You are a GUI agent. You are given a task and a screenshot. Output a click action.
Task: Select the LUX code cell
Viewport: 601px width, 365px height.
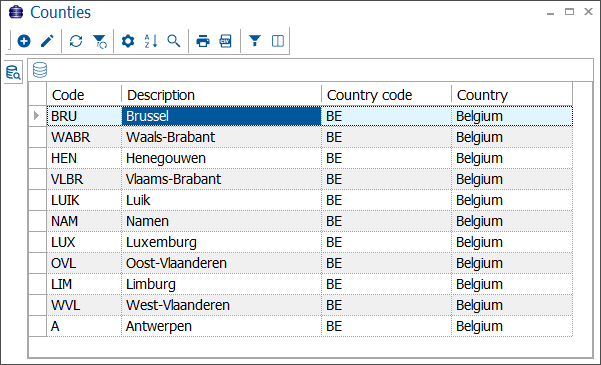tap(84, 242)
